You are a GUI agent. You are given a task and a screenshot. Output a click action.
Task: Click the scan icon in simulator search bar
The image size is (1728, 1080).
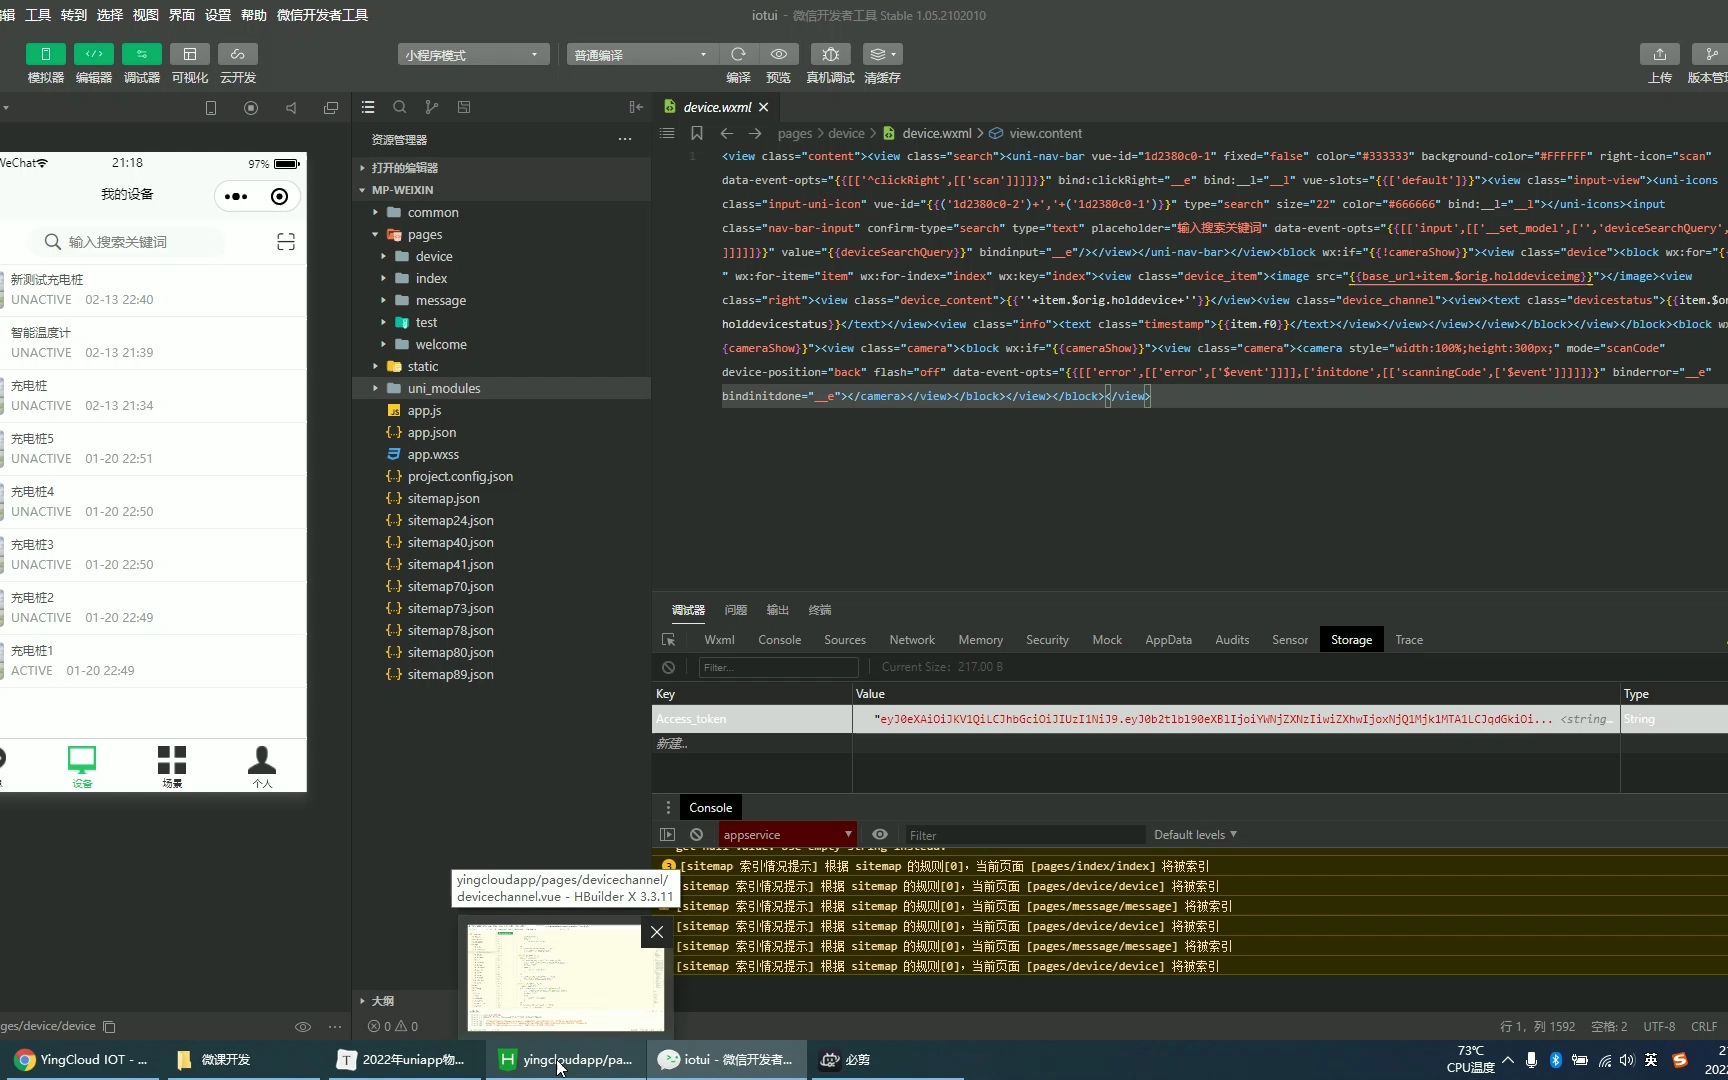[x=286, y=242]
